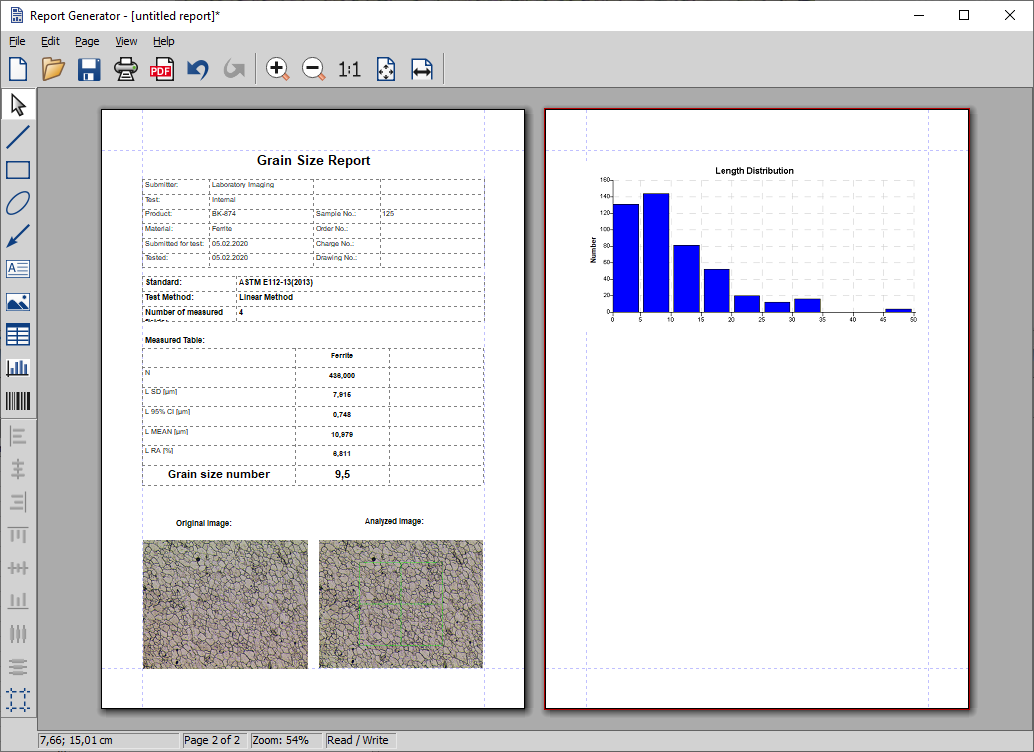1034x752 pixels.
Task: Zoom in using the magnifier plus icon
Action: [277, 69]
